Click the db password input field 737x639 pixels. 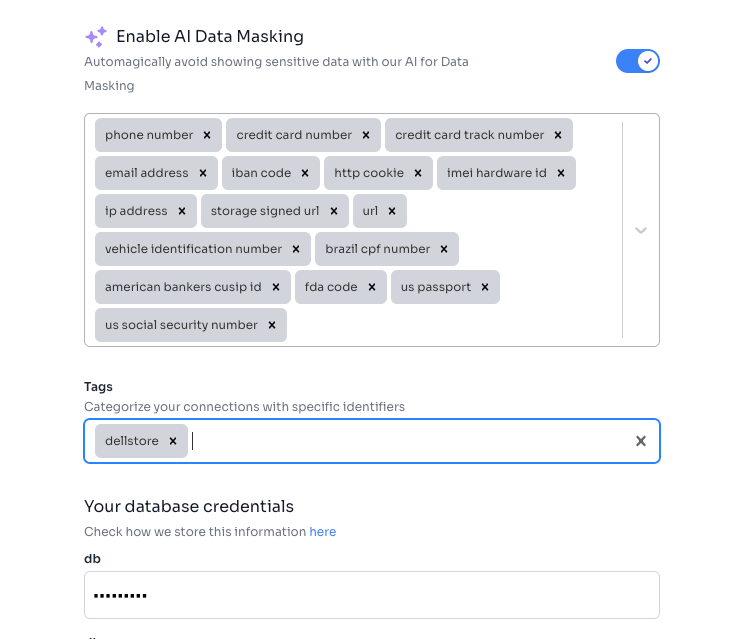point(372,595)
